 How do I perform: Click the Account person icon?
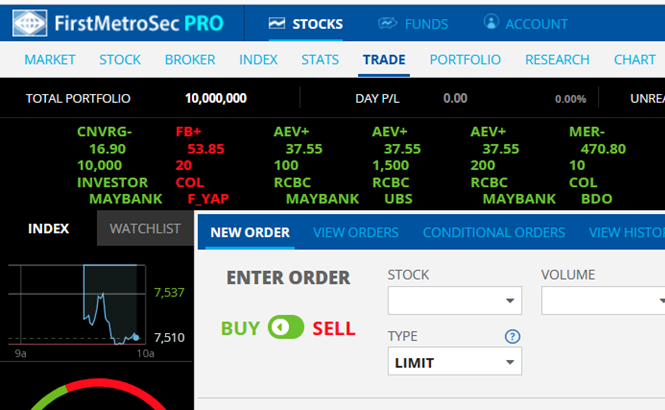point(491,22)
